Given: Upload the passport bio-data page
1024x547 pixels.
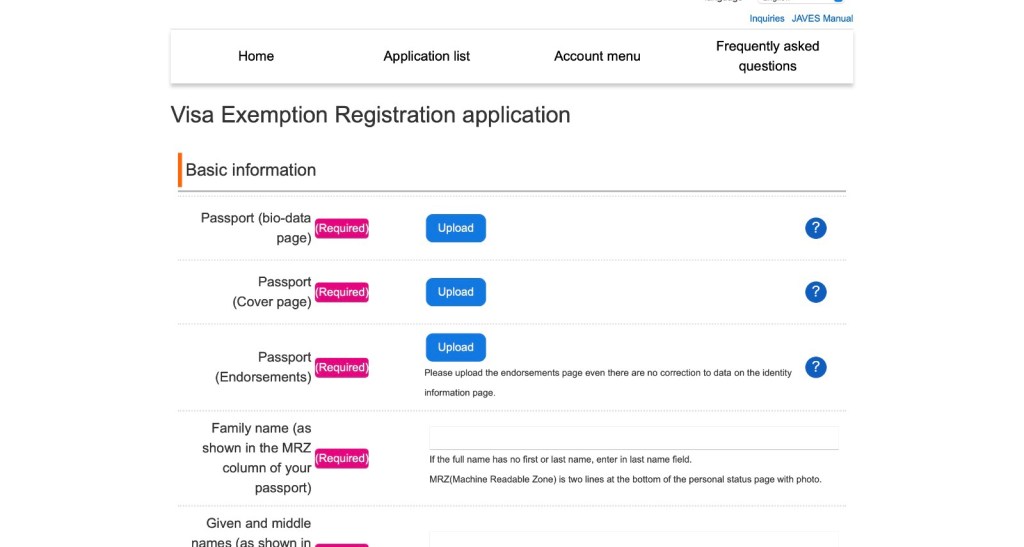Looking at the screenshot, I should 455,228.
